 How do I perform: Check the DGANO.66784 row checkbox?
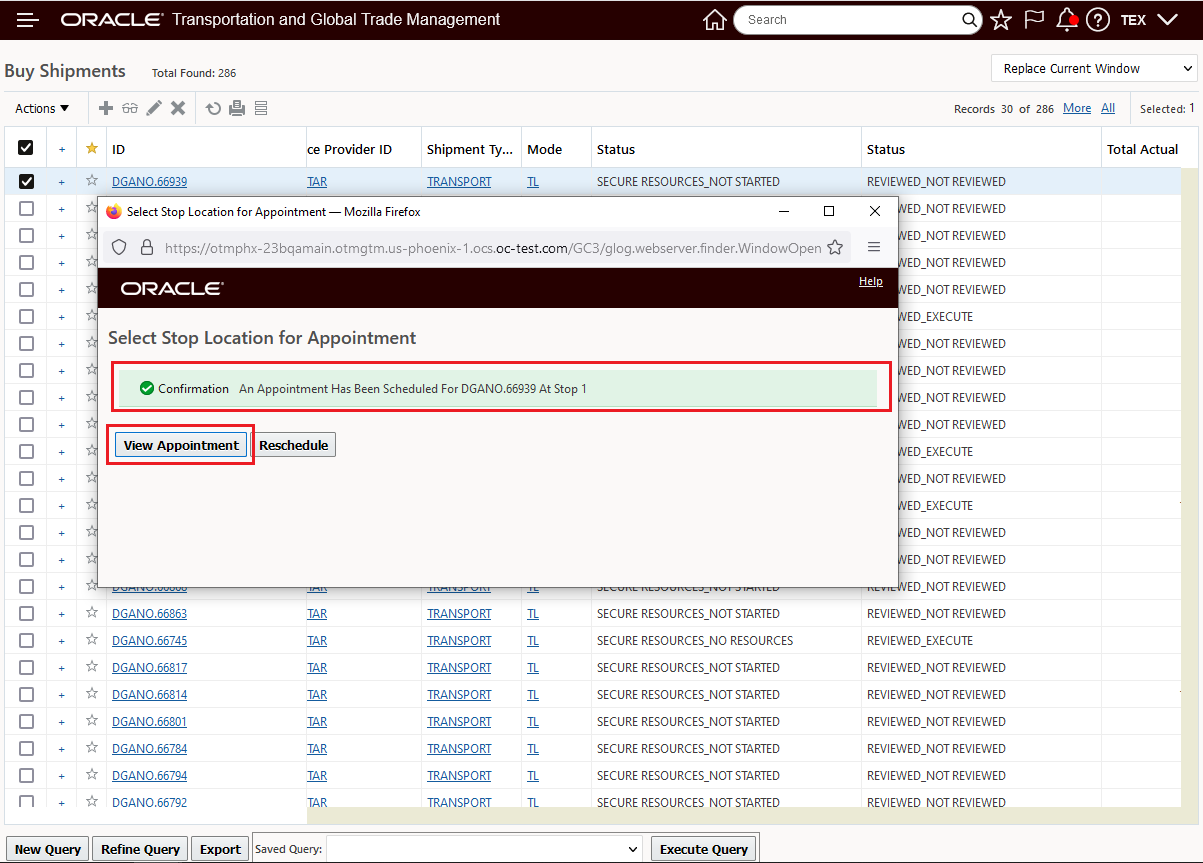click(26, 748)
